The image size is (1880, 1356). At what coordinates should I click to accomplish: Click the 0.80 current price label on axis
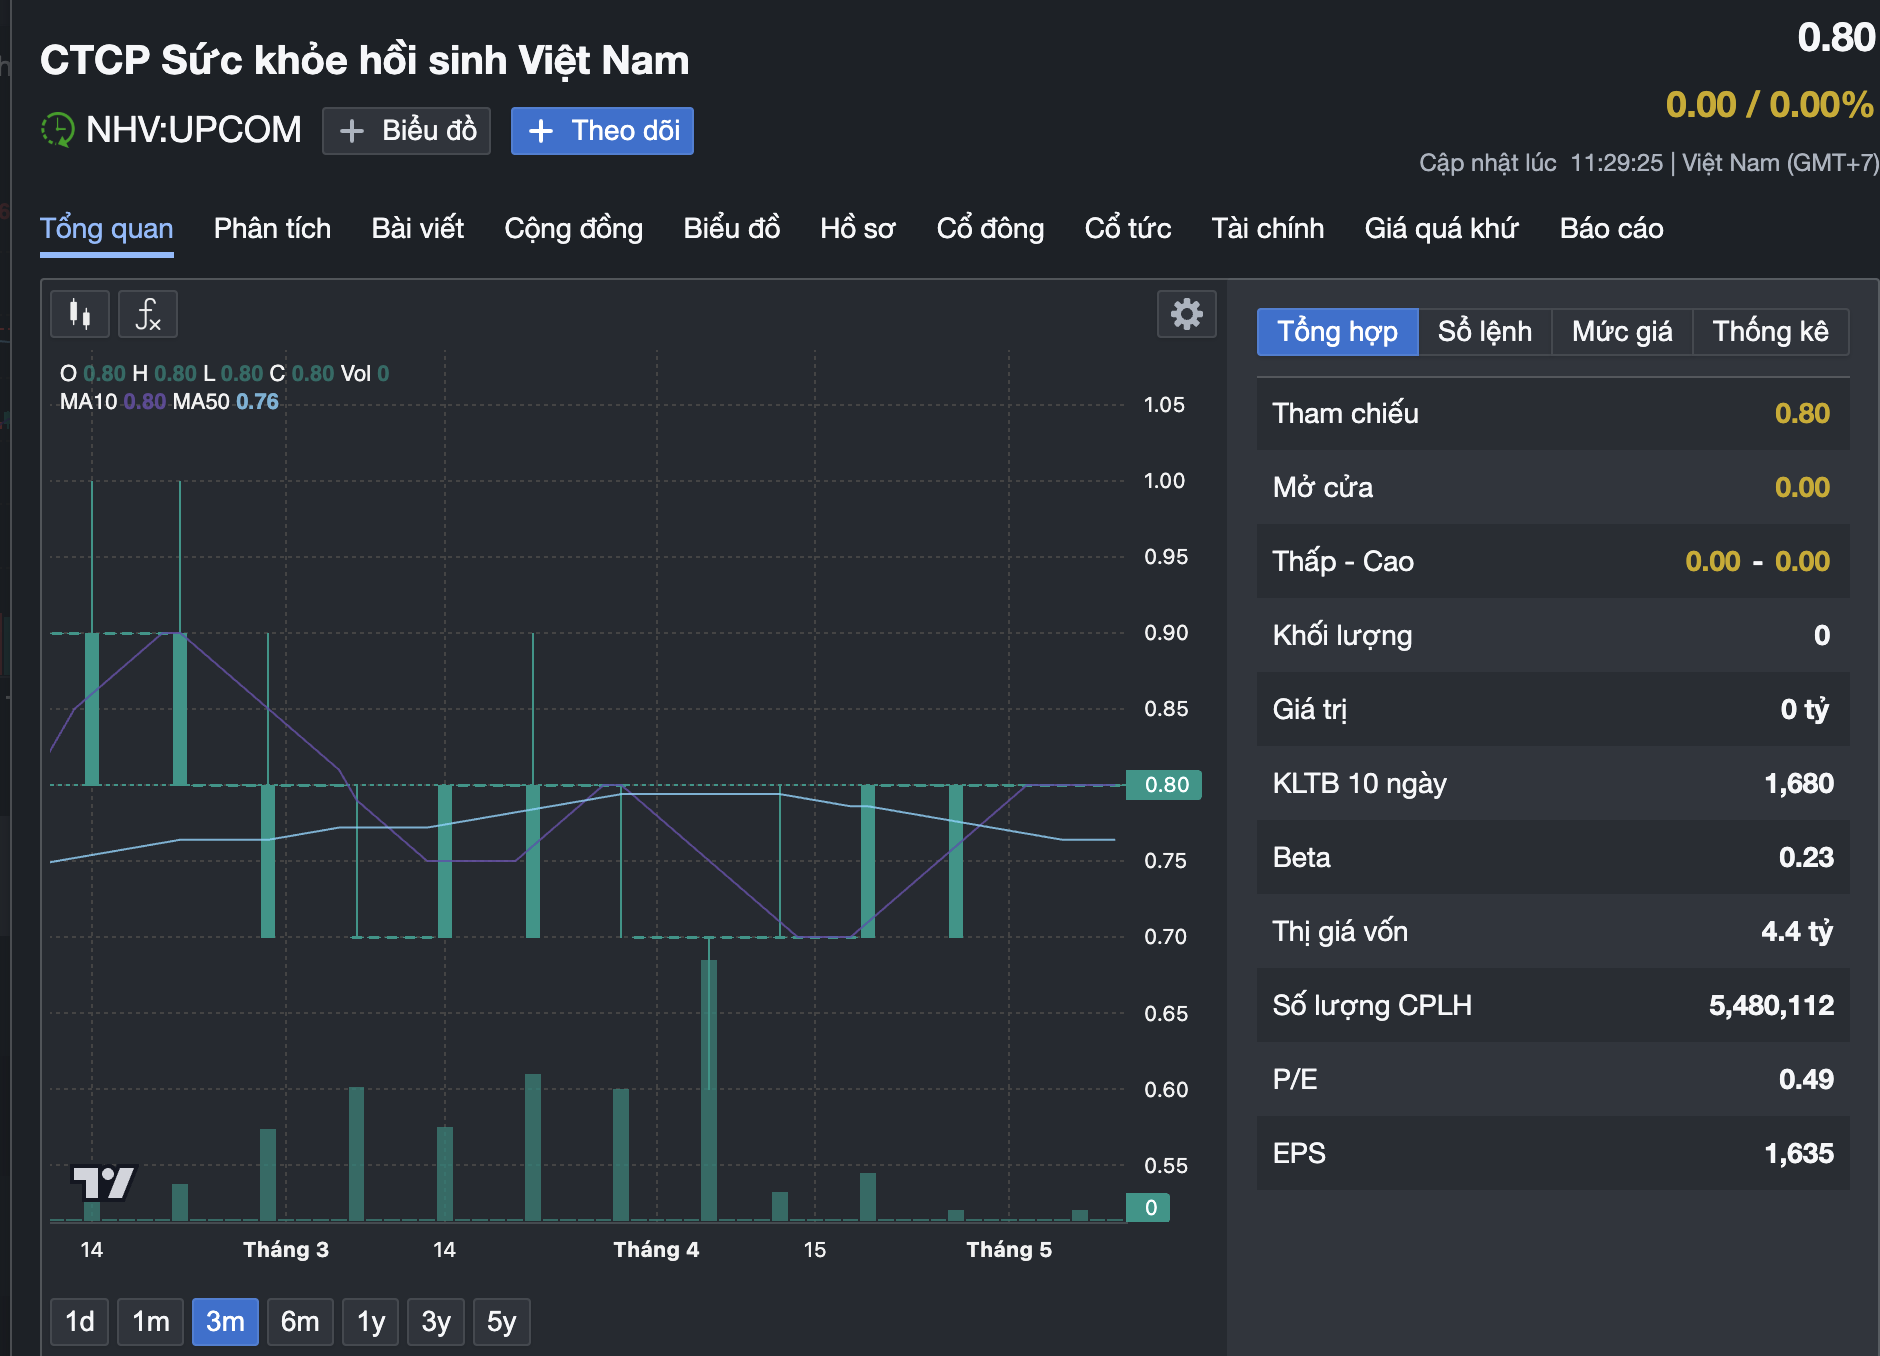[1164, 785]
